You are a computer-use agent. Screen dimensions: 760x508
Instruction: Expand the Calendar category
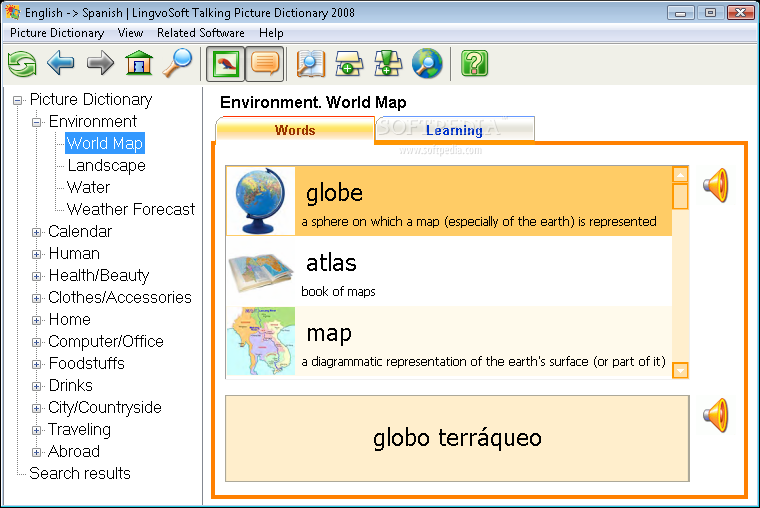coord(36,232)
